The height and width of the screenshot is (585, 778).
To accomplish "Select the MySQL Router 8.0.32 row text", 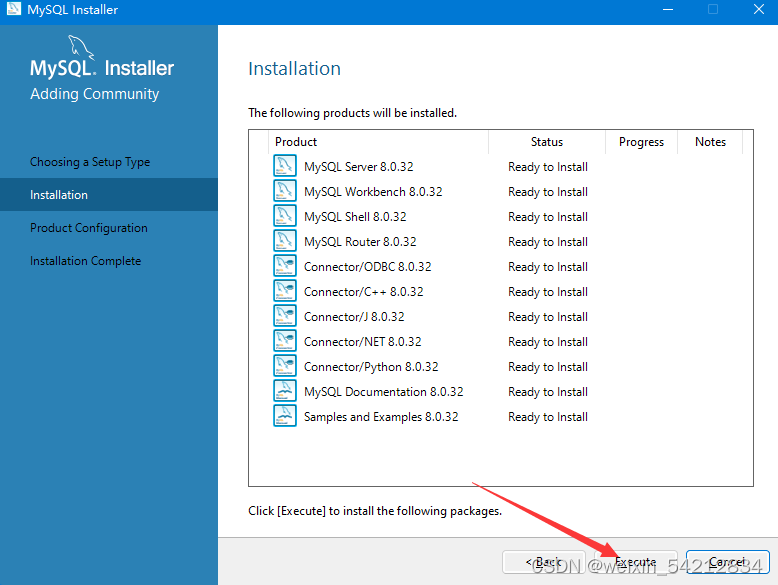I will click(360, 242).
